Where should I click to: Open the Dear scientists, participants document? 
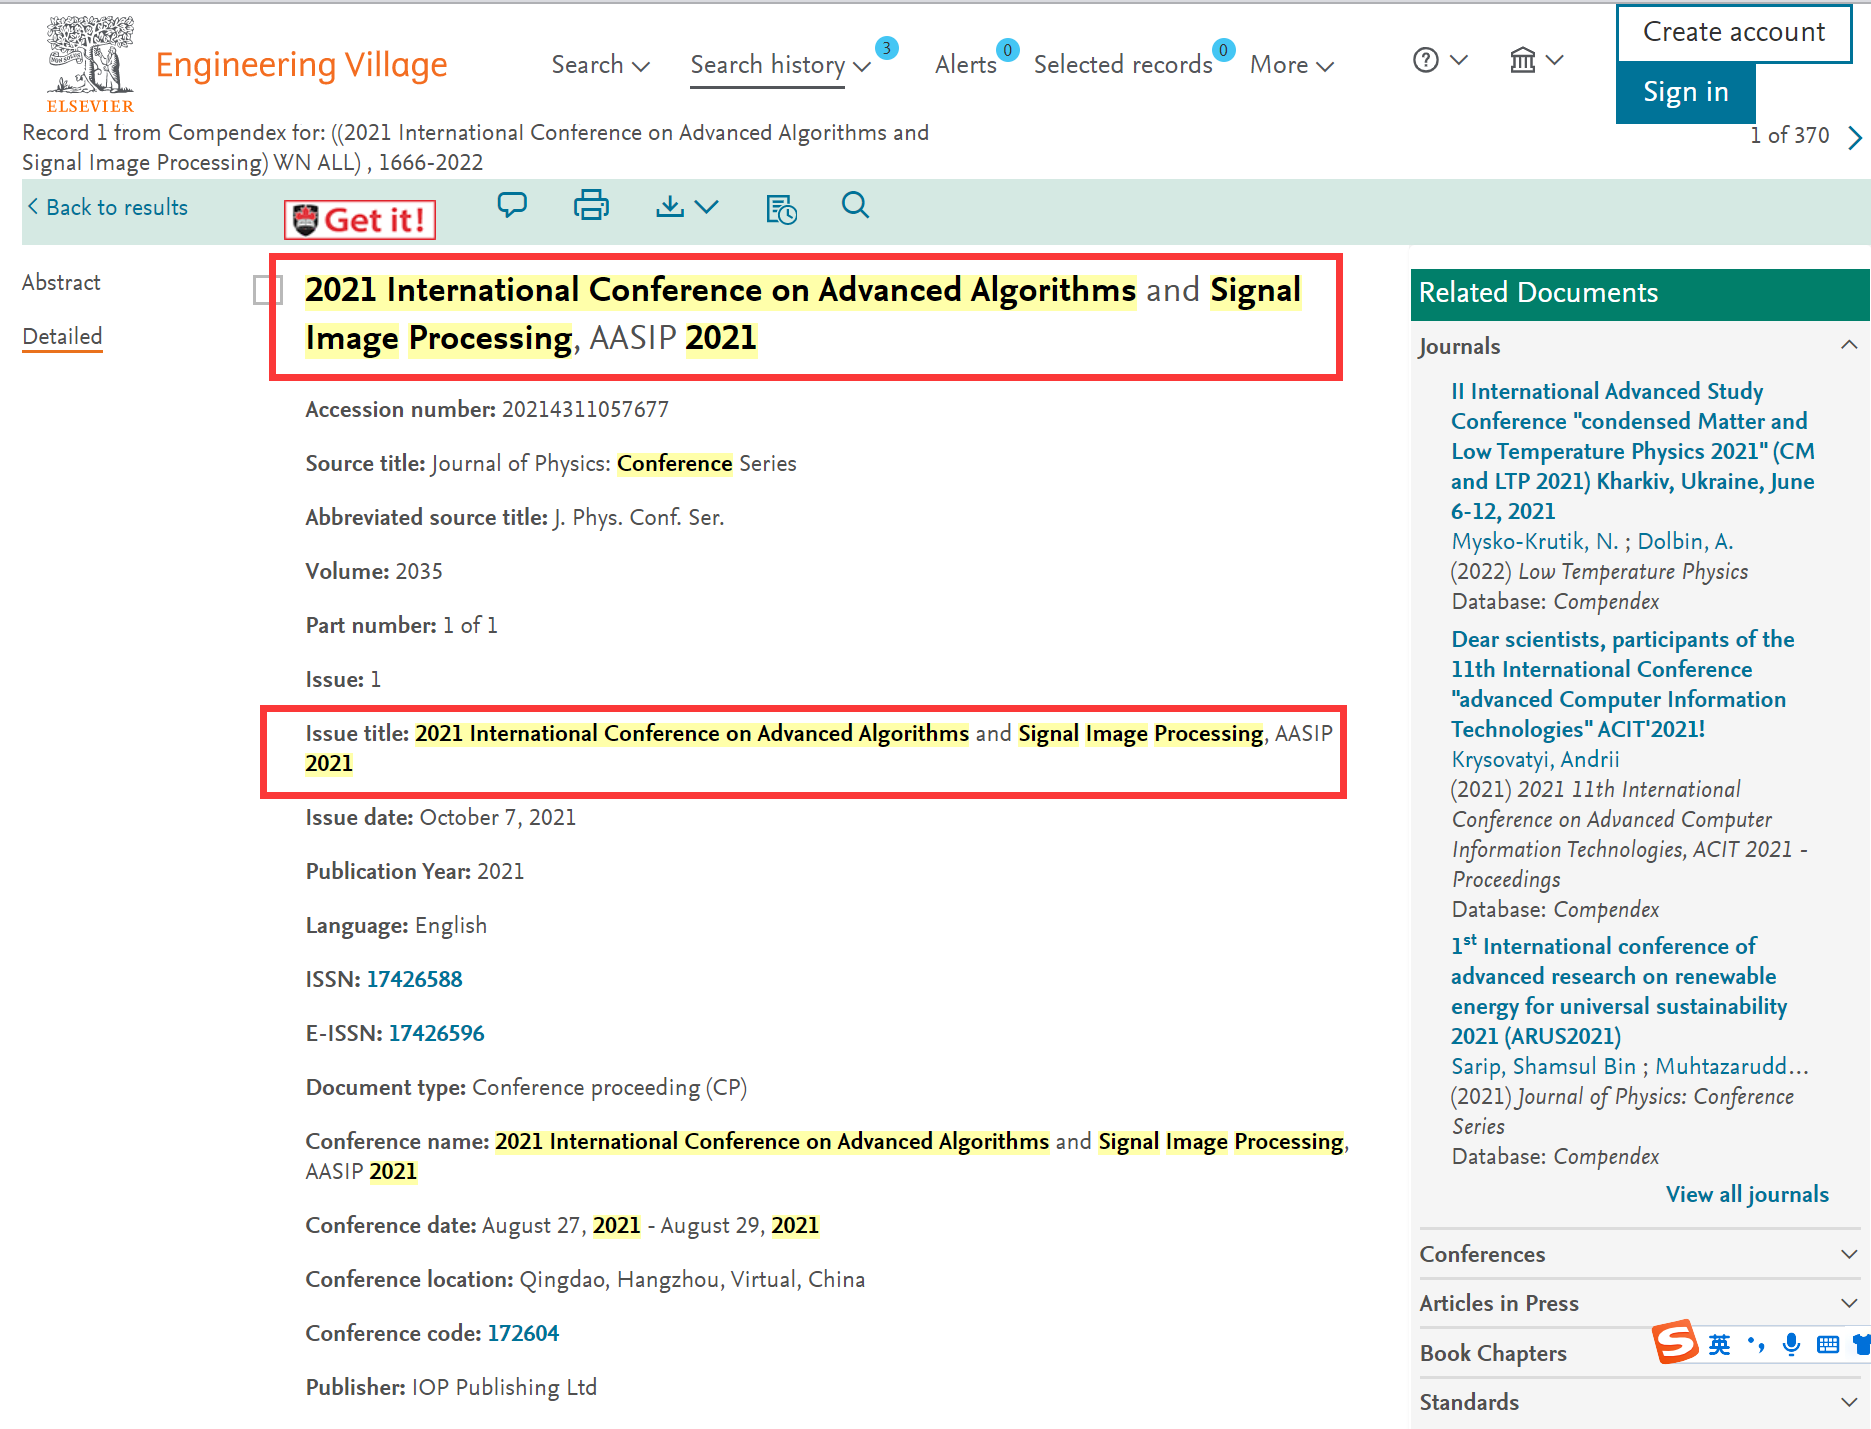[1623, 684]
